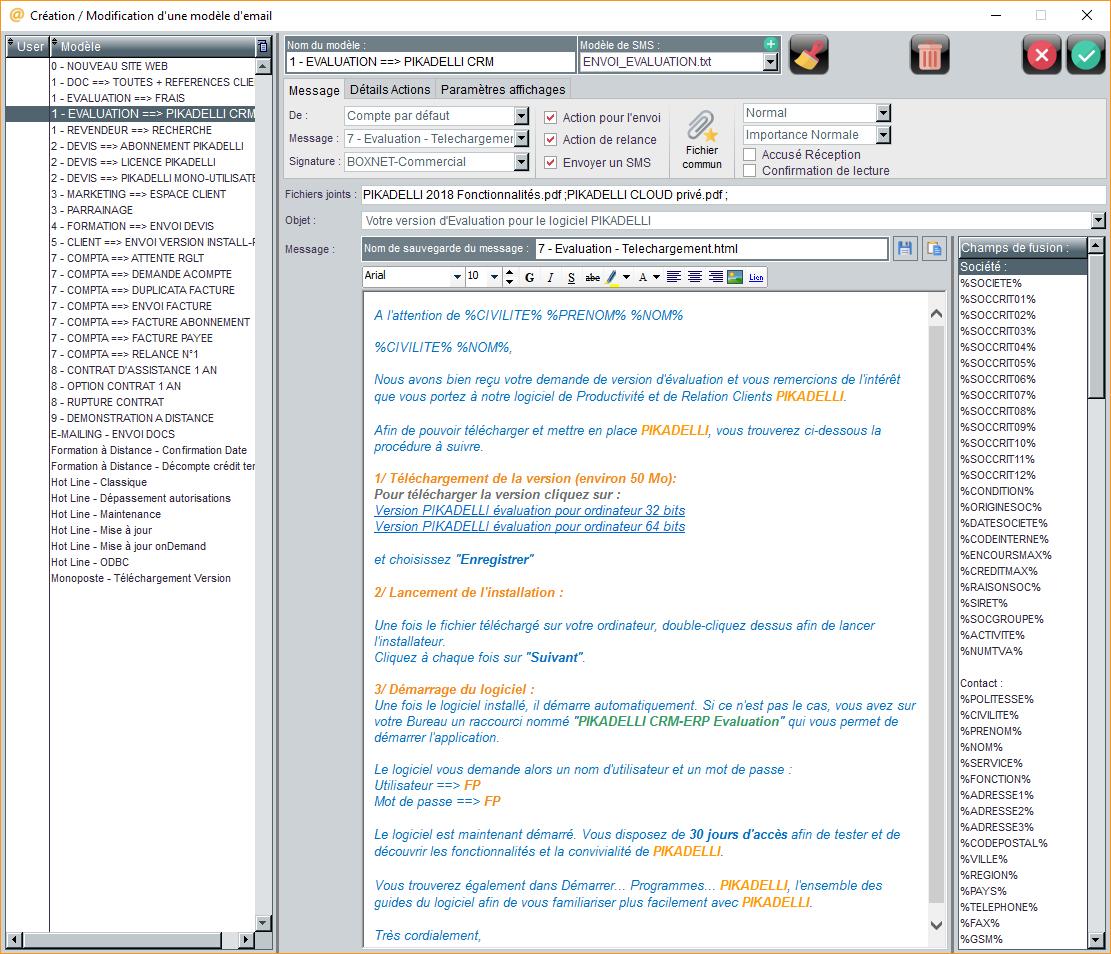Screen dimensions: 1111x954
Task: Validate with the green checkmark button
Action: click(1085, 55)
